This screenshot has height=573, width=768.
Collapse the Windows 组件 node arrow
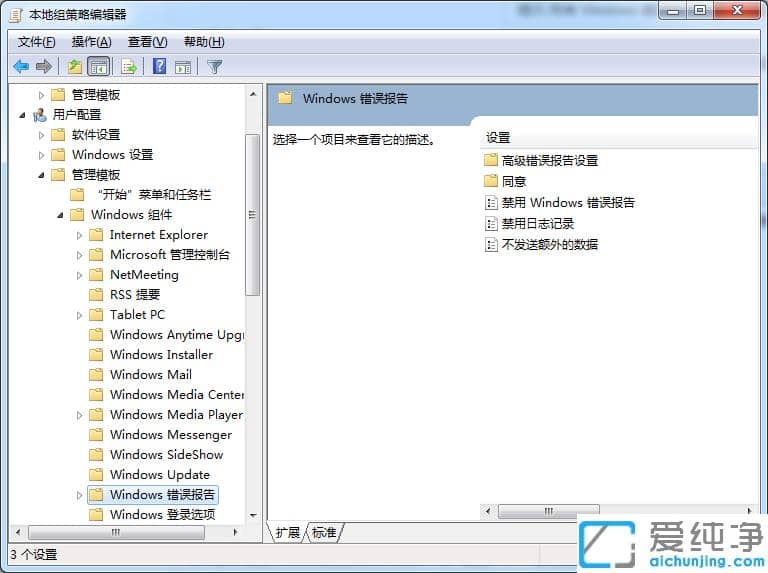pos(60,215)
